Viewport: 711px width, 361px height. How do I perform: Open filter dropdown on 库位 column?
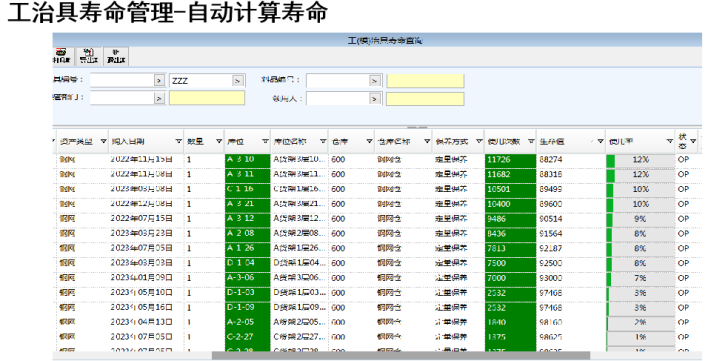click(x=266, y=141)
